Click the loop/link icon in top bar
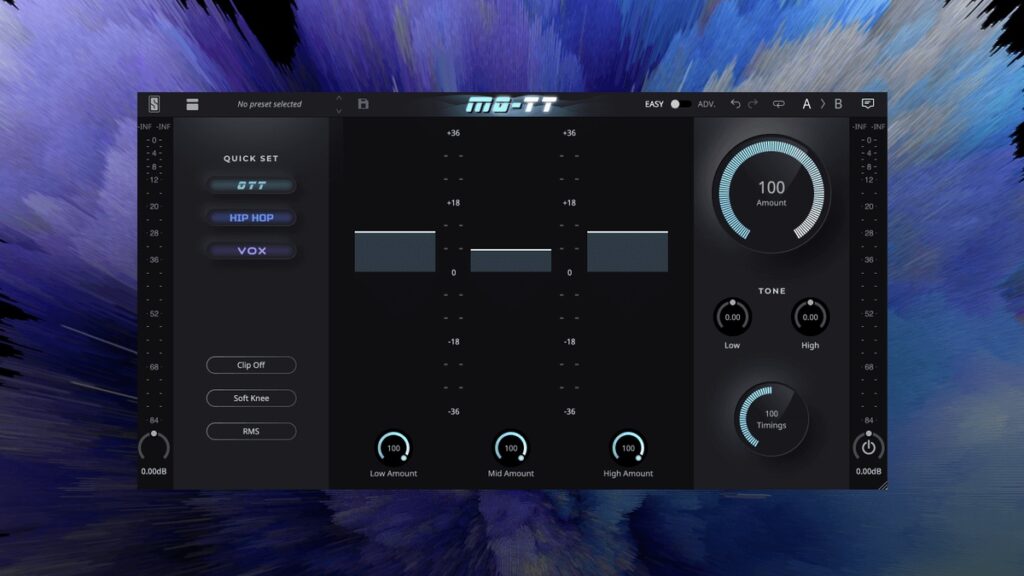 pos(778,104)
